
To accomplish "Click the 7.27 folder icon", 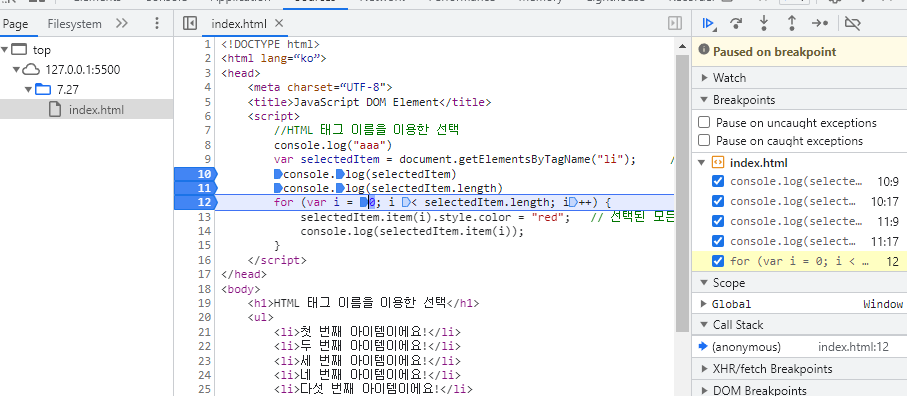I will [43, 90].
